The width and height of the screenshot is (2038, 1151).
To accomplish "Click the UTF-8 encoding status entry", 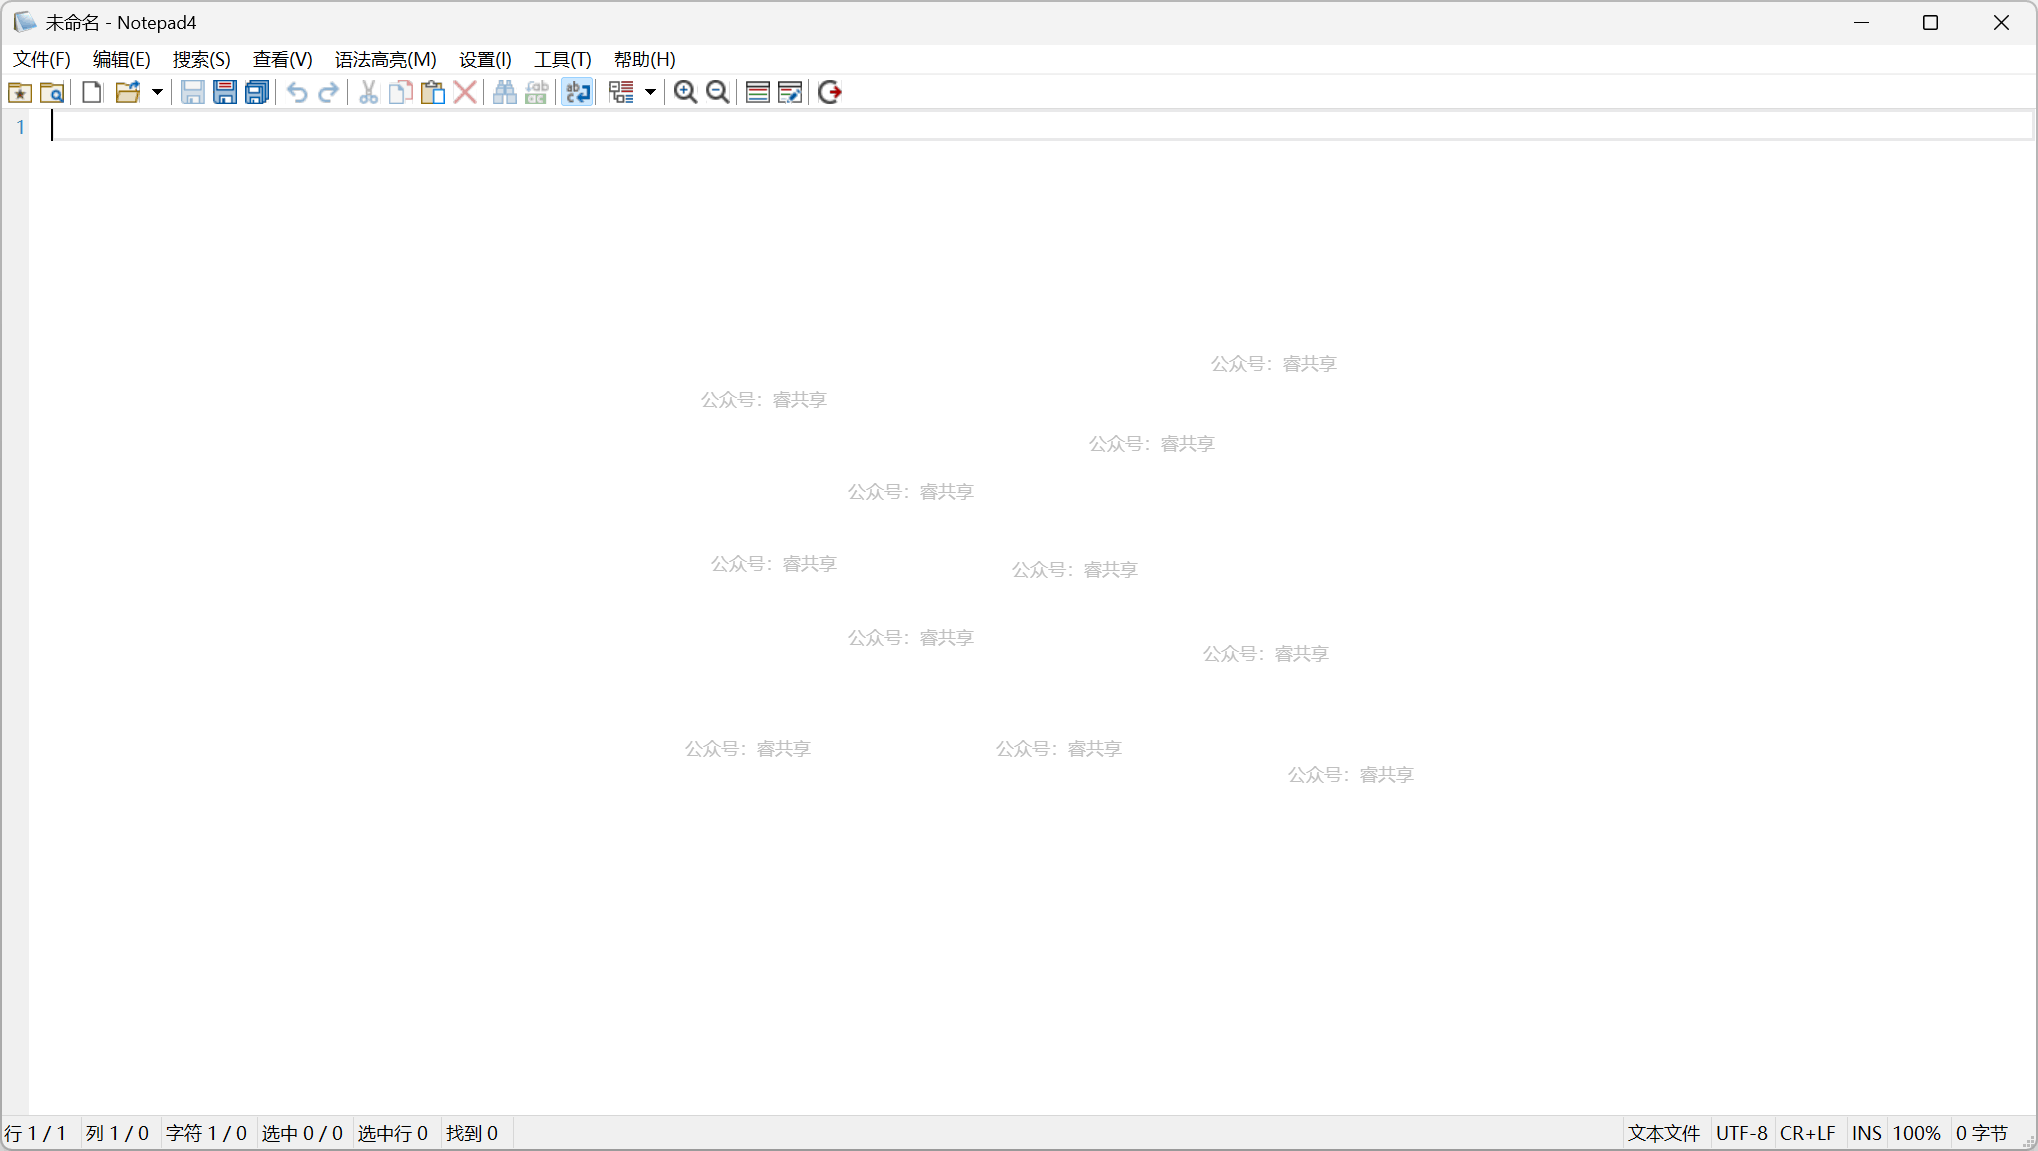I will (x=1742, y=1133).
